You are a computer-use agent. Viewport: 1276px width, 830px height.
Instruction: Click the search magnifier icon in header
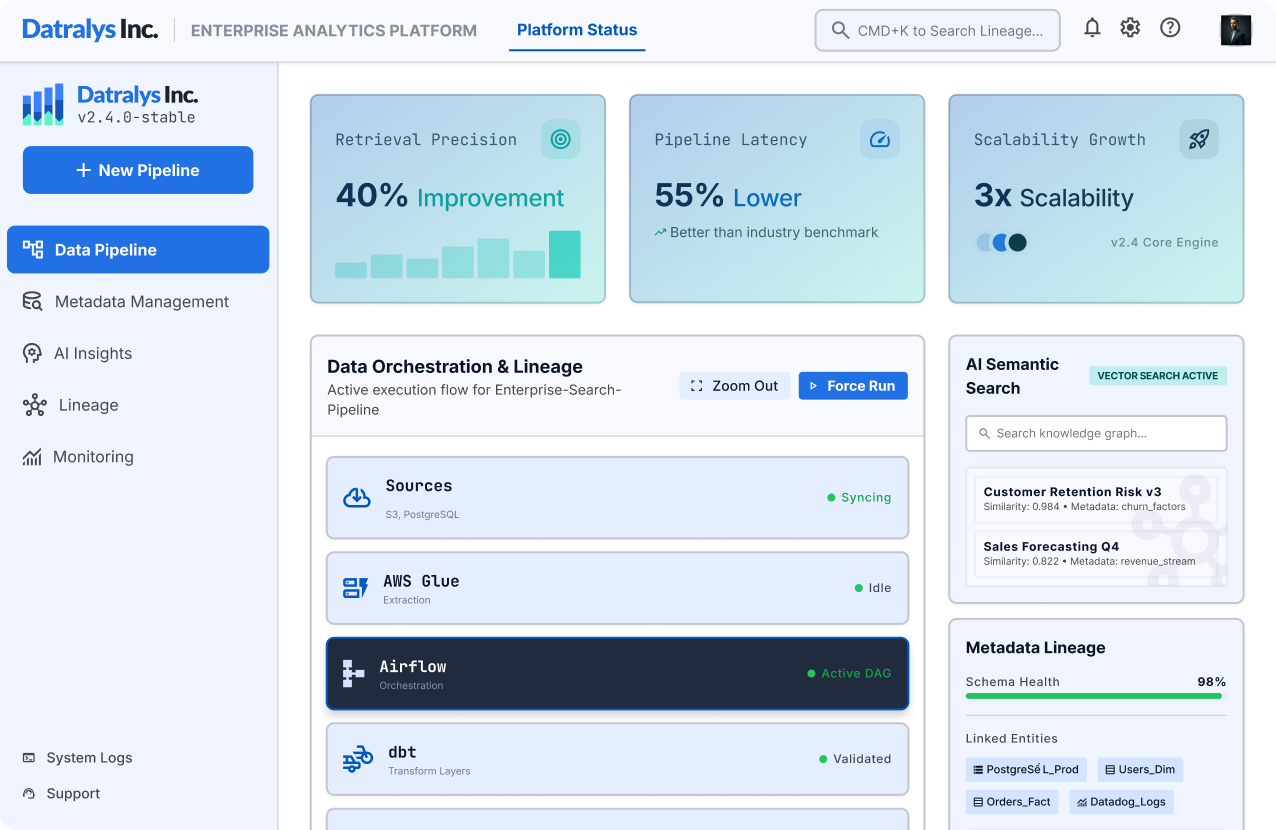(840, 30)
